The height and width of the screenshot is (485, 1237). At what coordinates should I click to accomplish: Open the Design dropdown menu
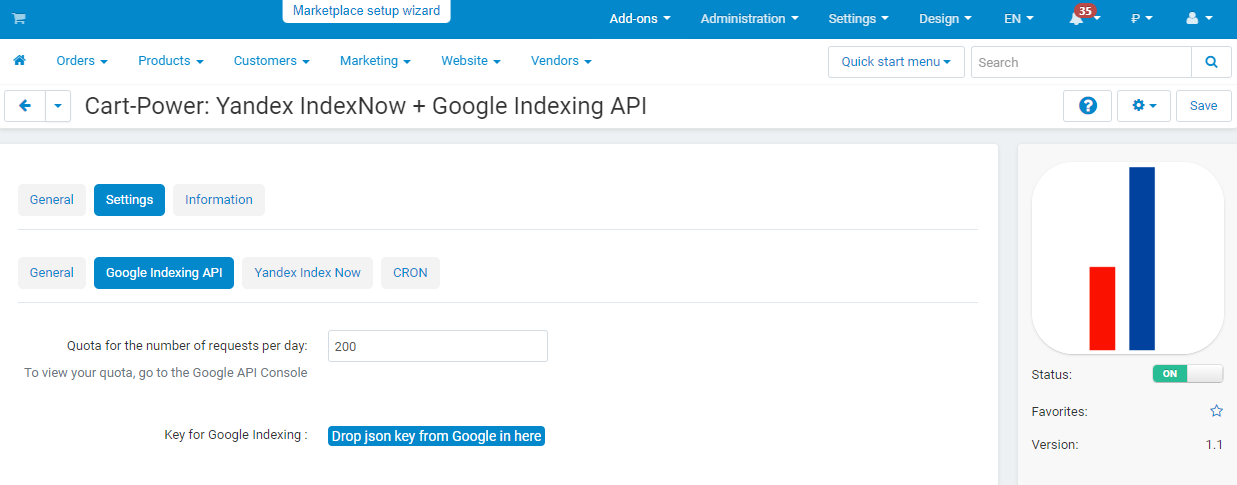(x=945, y=18)
